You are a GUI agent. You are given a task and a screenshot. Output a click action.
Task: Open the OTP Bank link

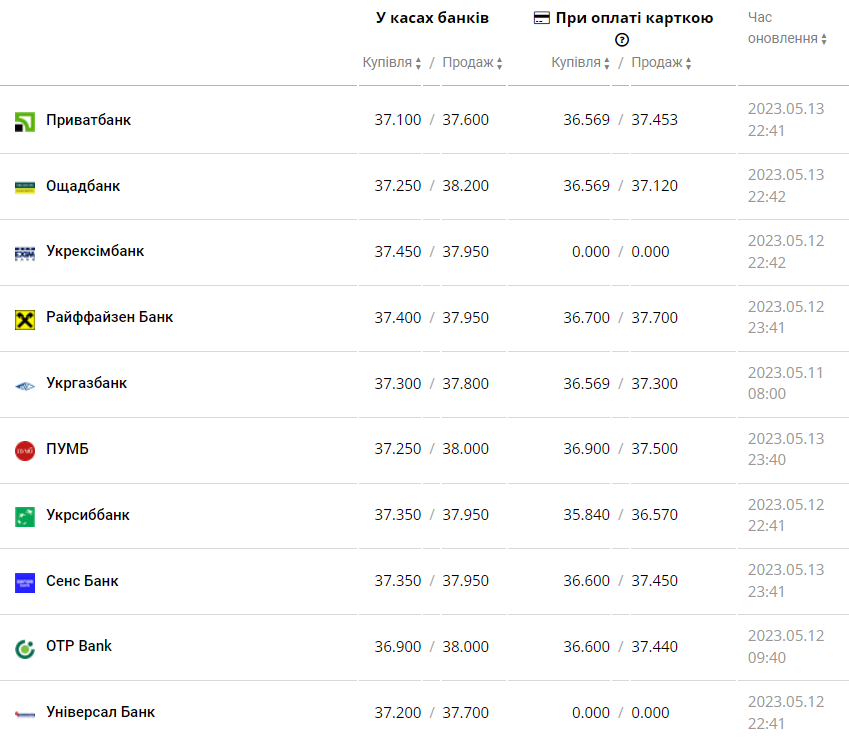click(79, 646)
